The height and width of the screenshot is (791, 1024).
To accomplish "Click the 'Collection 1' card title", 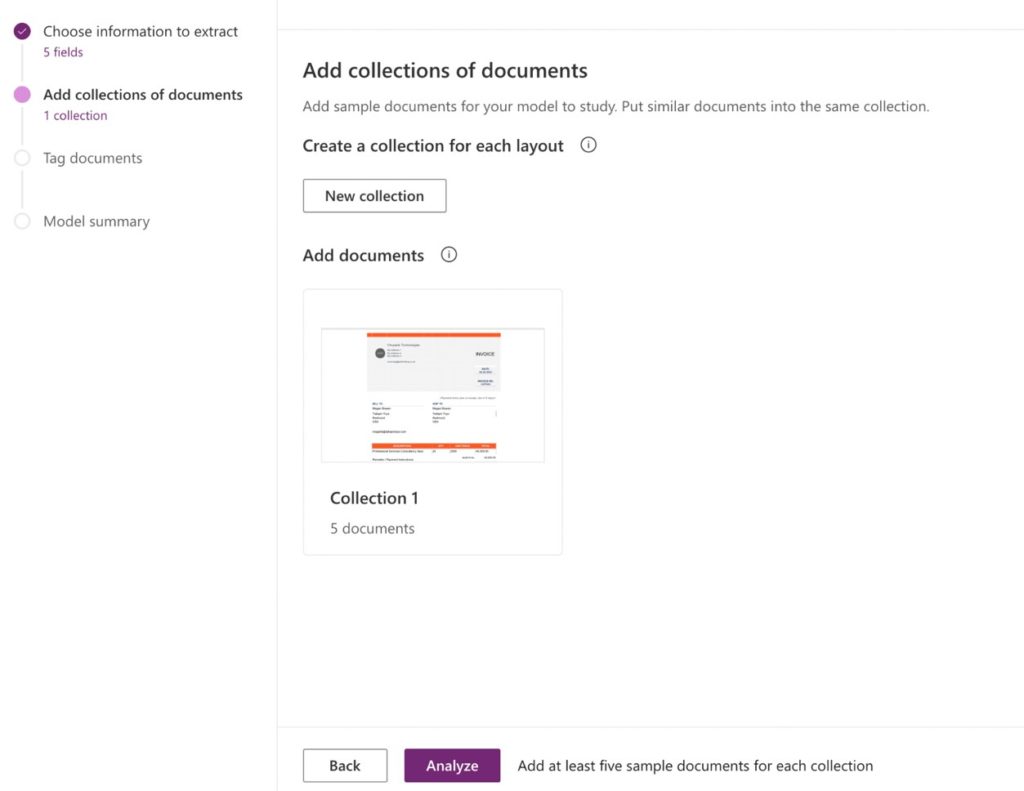I will click(x=374, y=498).
